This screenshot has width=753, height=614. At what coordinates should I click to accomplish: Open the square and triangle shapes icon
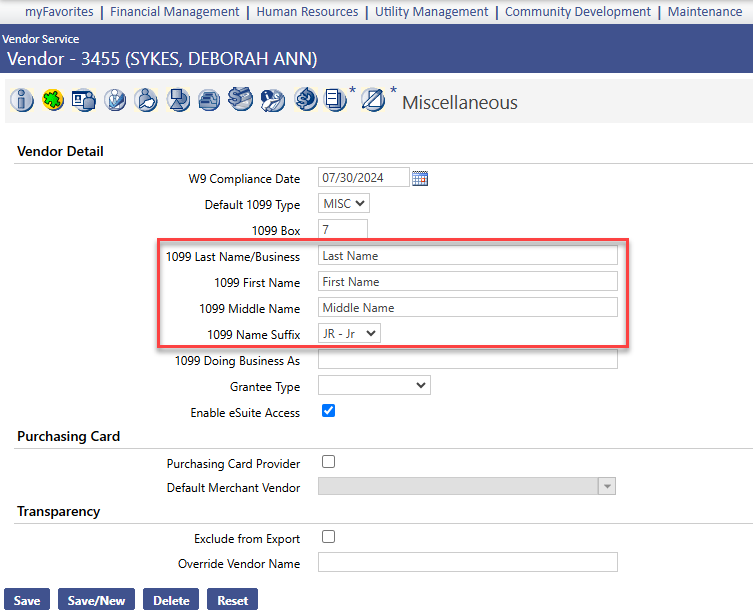(x=178, y=100)
